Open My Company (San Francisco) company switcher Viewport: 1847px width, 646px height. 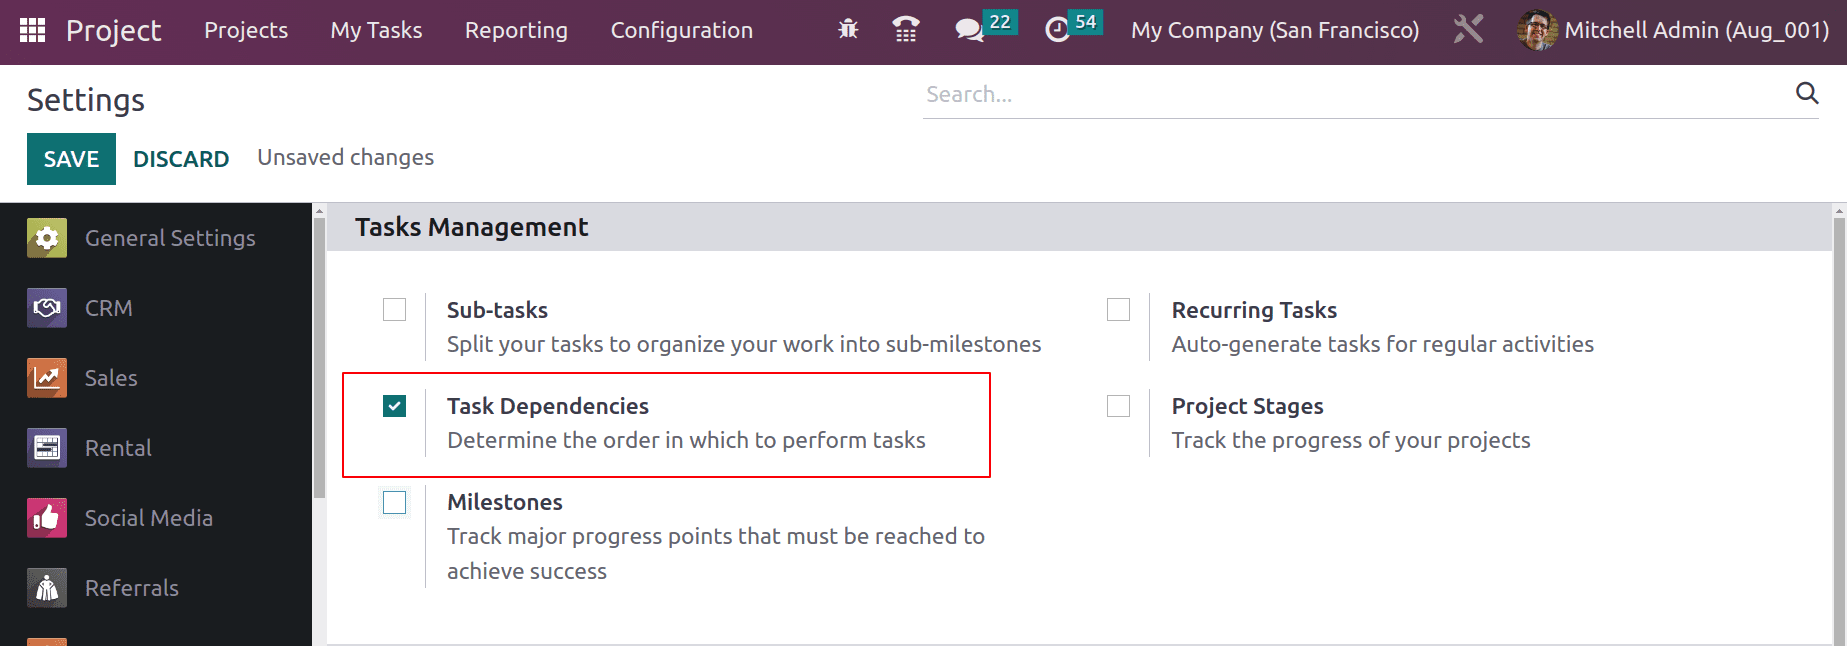tap(1275, 30)
